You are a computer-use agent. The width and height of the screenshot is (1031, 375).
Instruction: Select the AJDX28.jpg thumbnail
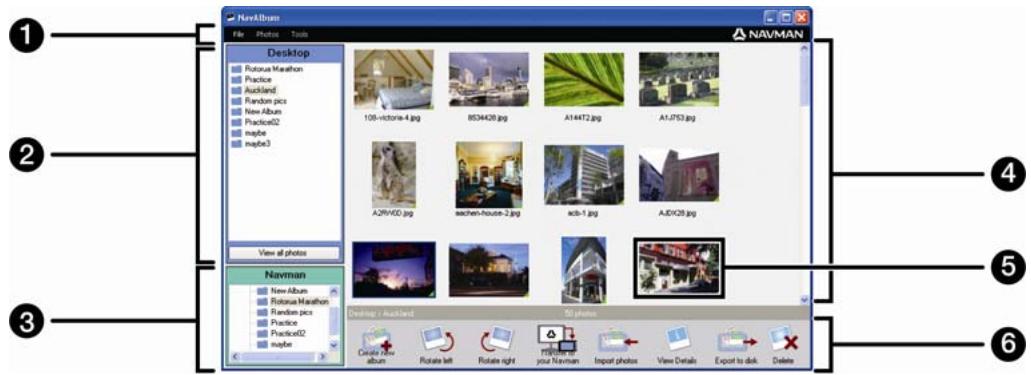pyautogui.click(x=679, y=174)
